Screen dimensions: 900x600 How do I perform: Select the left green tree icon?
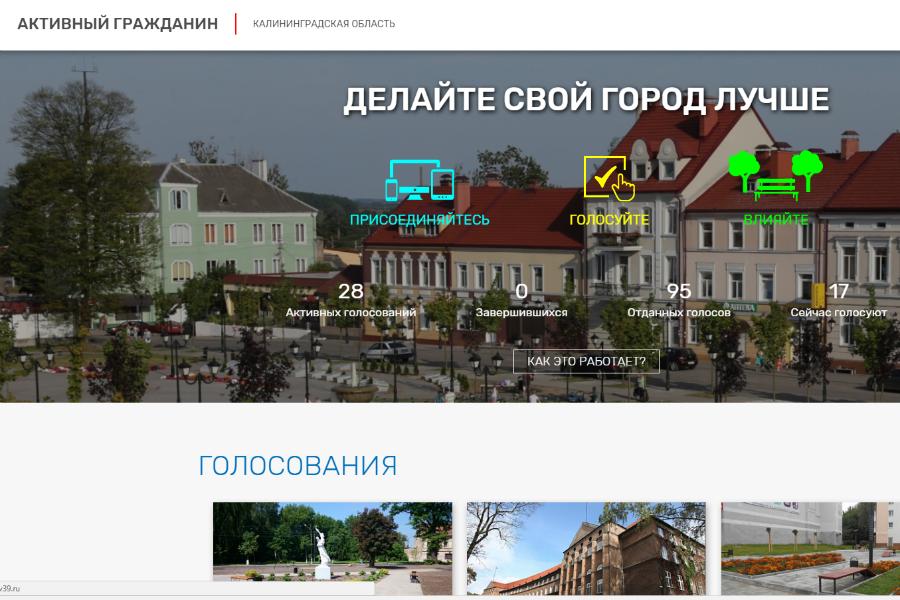[x=743, y=165]
